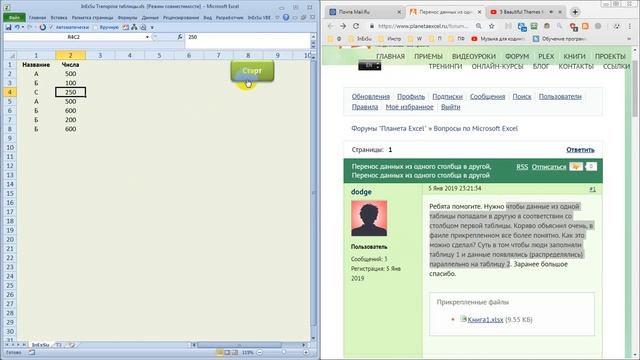Click the Мое избранное forum link

(409, 107)
